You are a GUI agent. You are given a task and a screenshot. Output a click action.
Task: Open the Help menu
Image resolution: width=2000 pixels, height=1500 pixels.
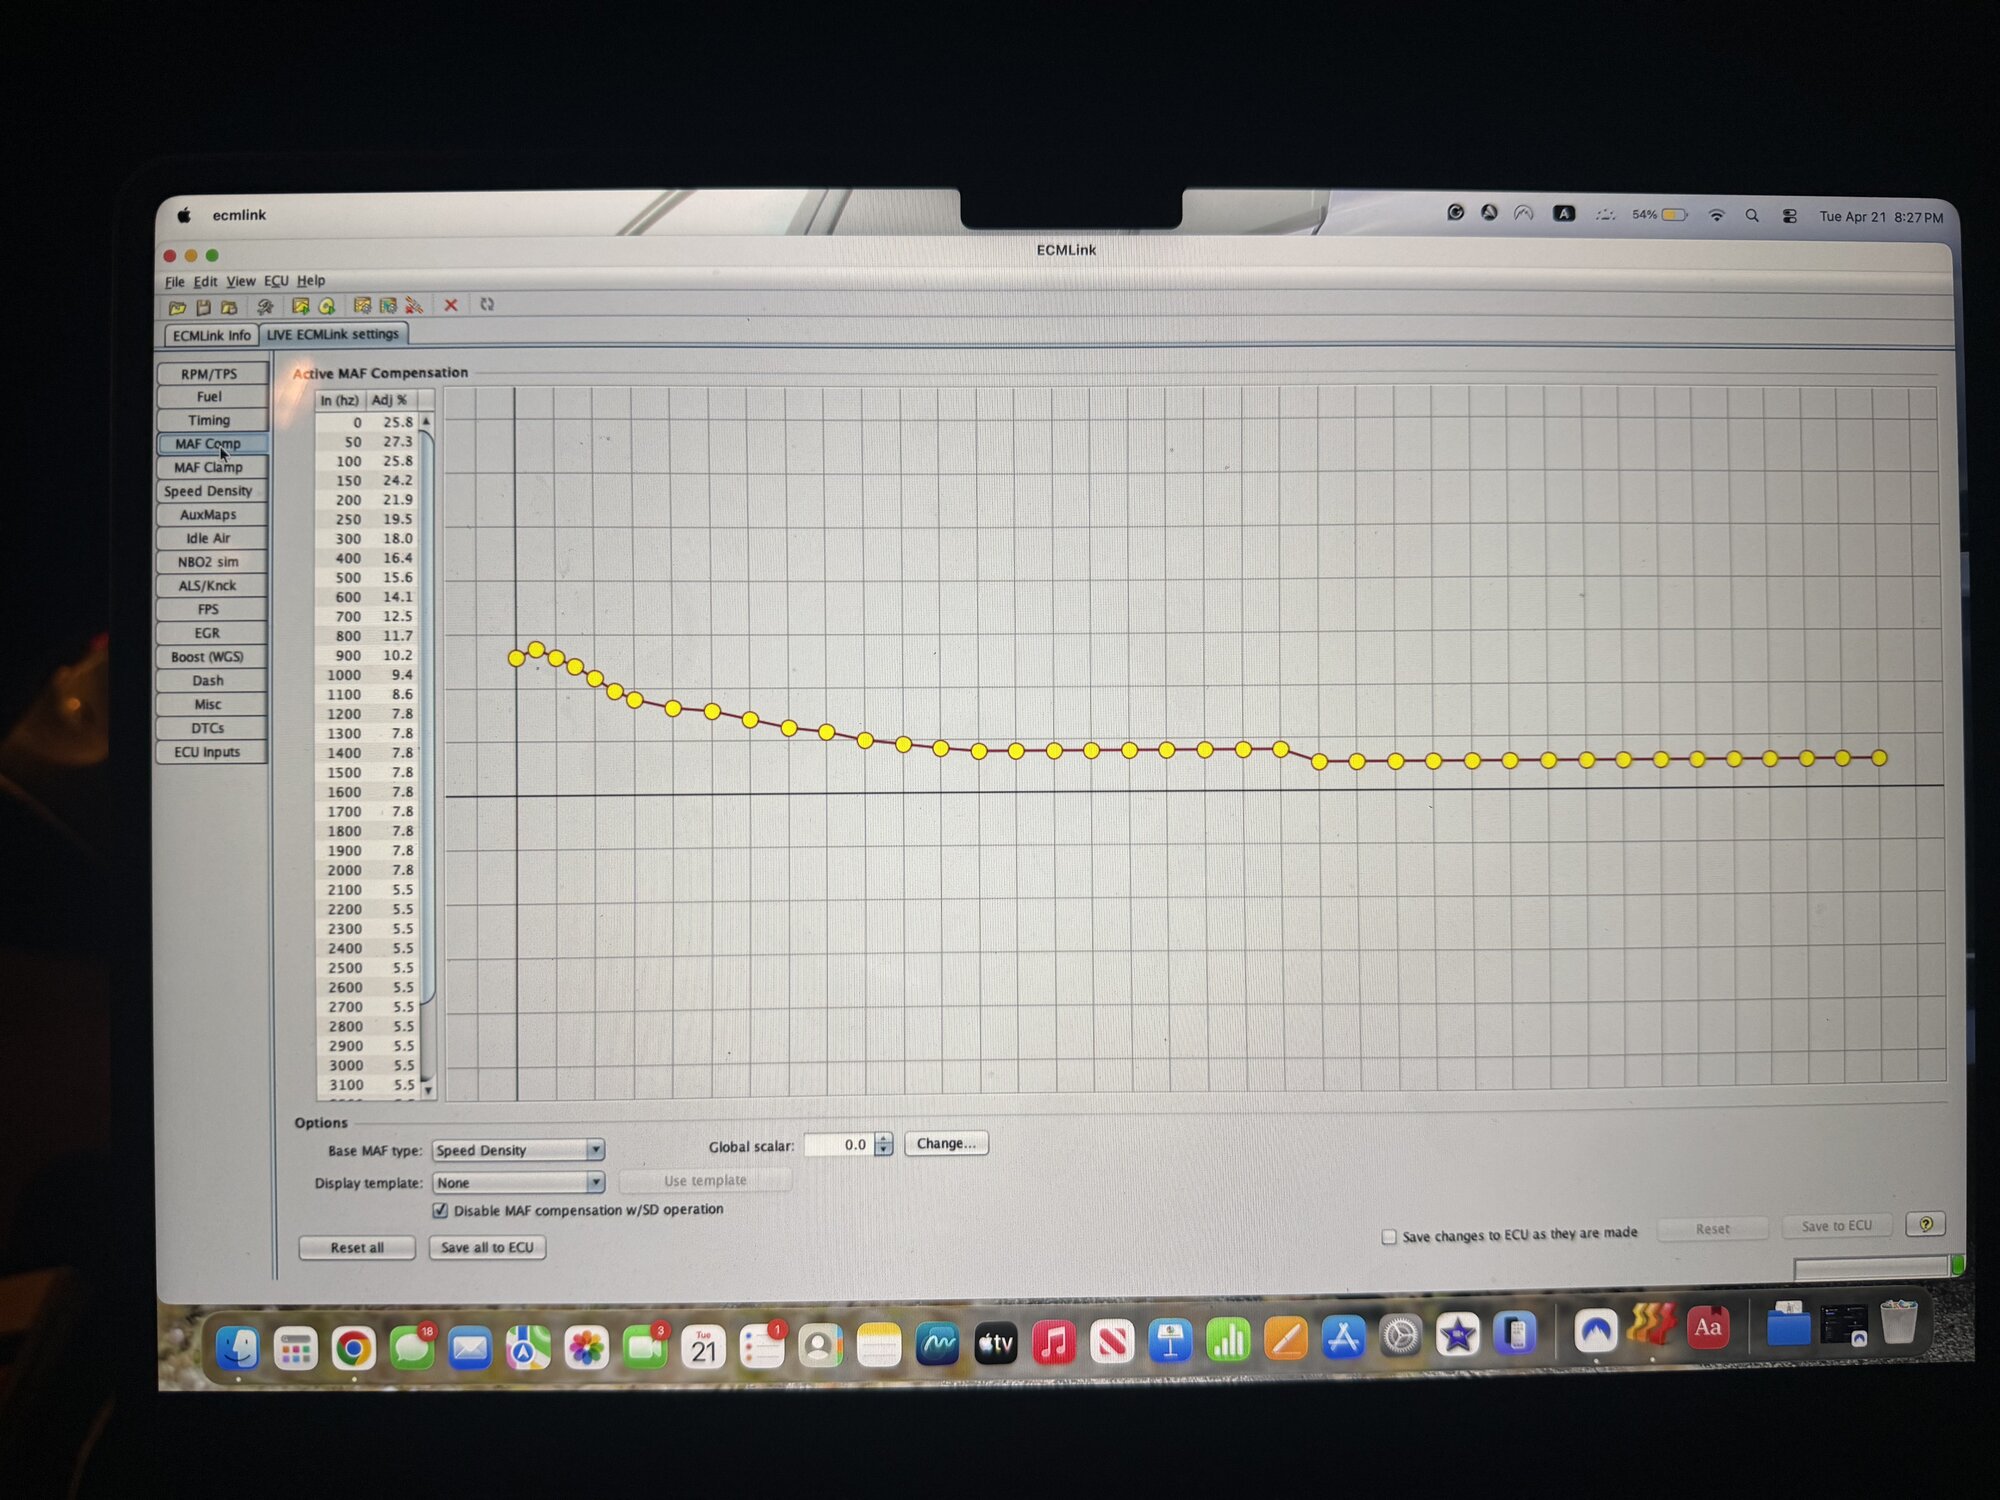[x=311, y=281]
